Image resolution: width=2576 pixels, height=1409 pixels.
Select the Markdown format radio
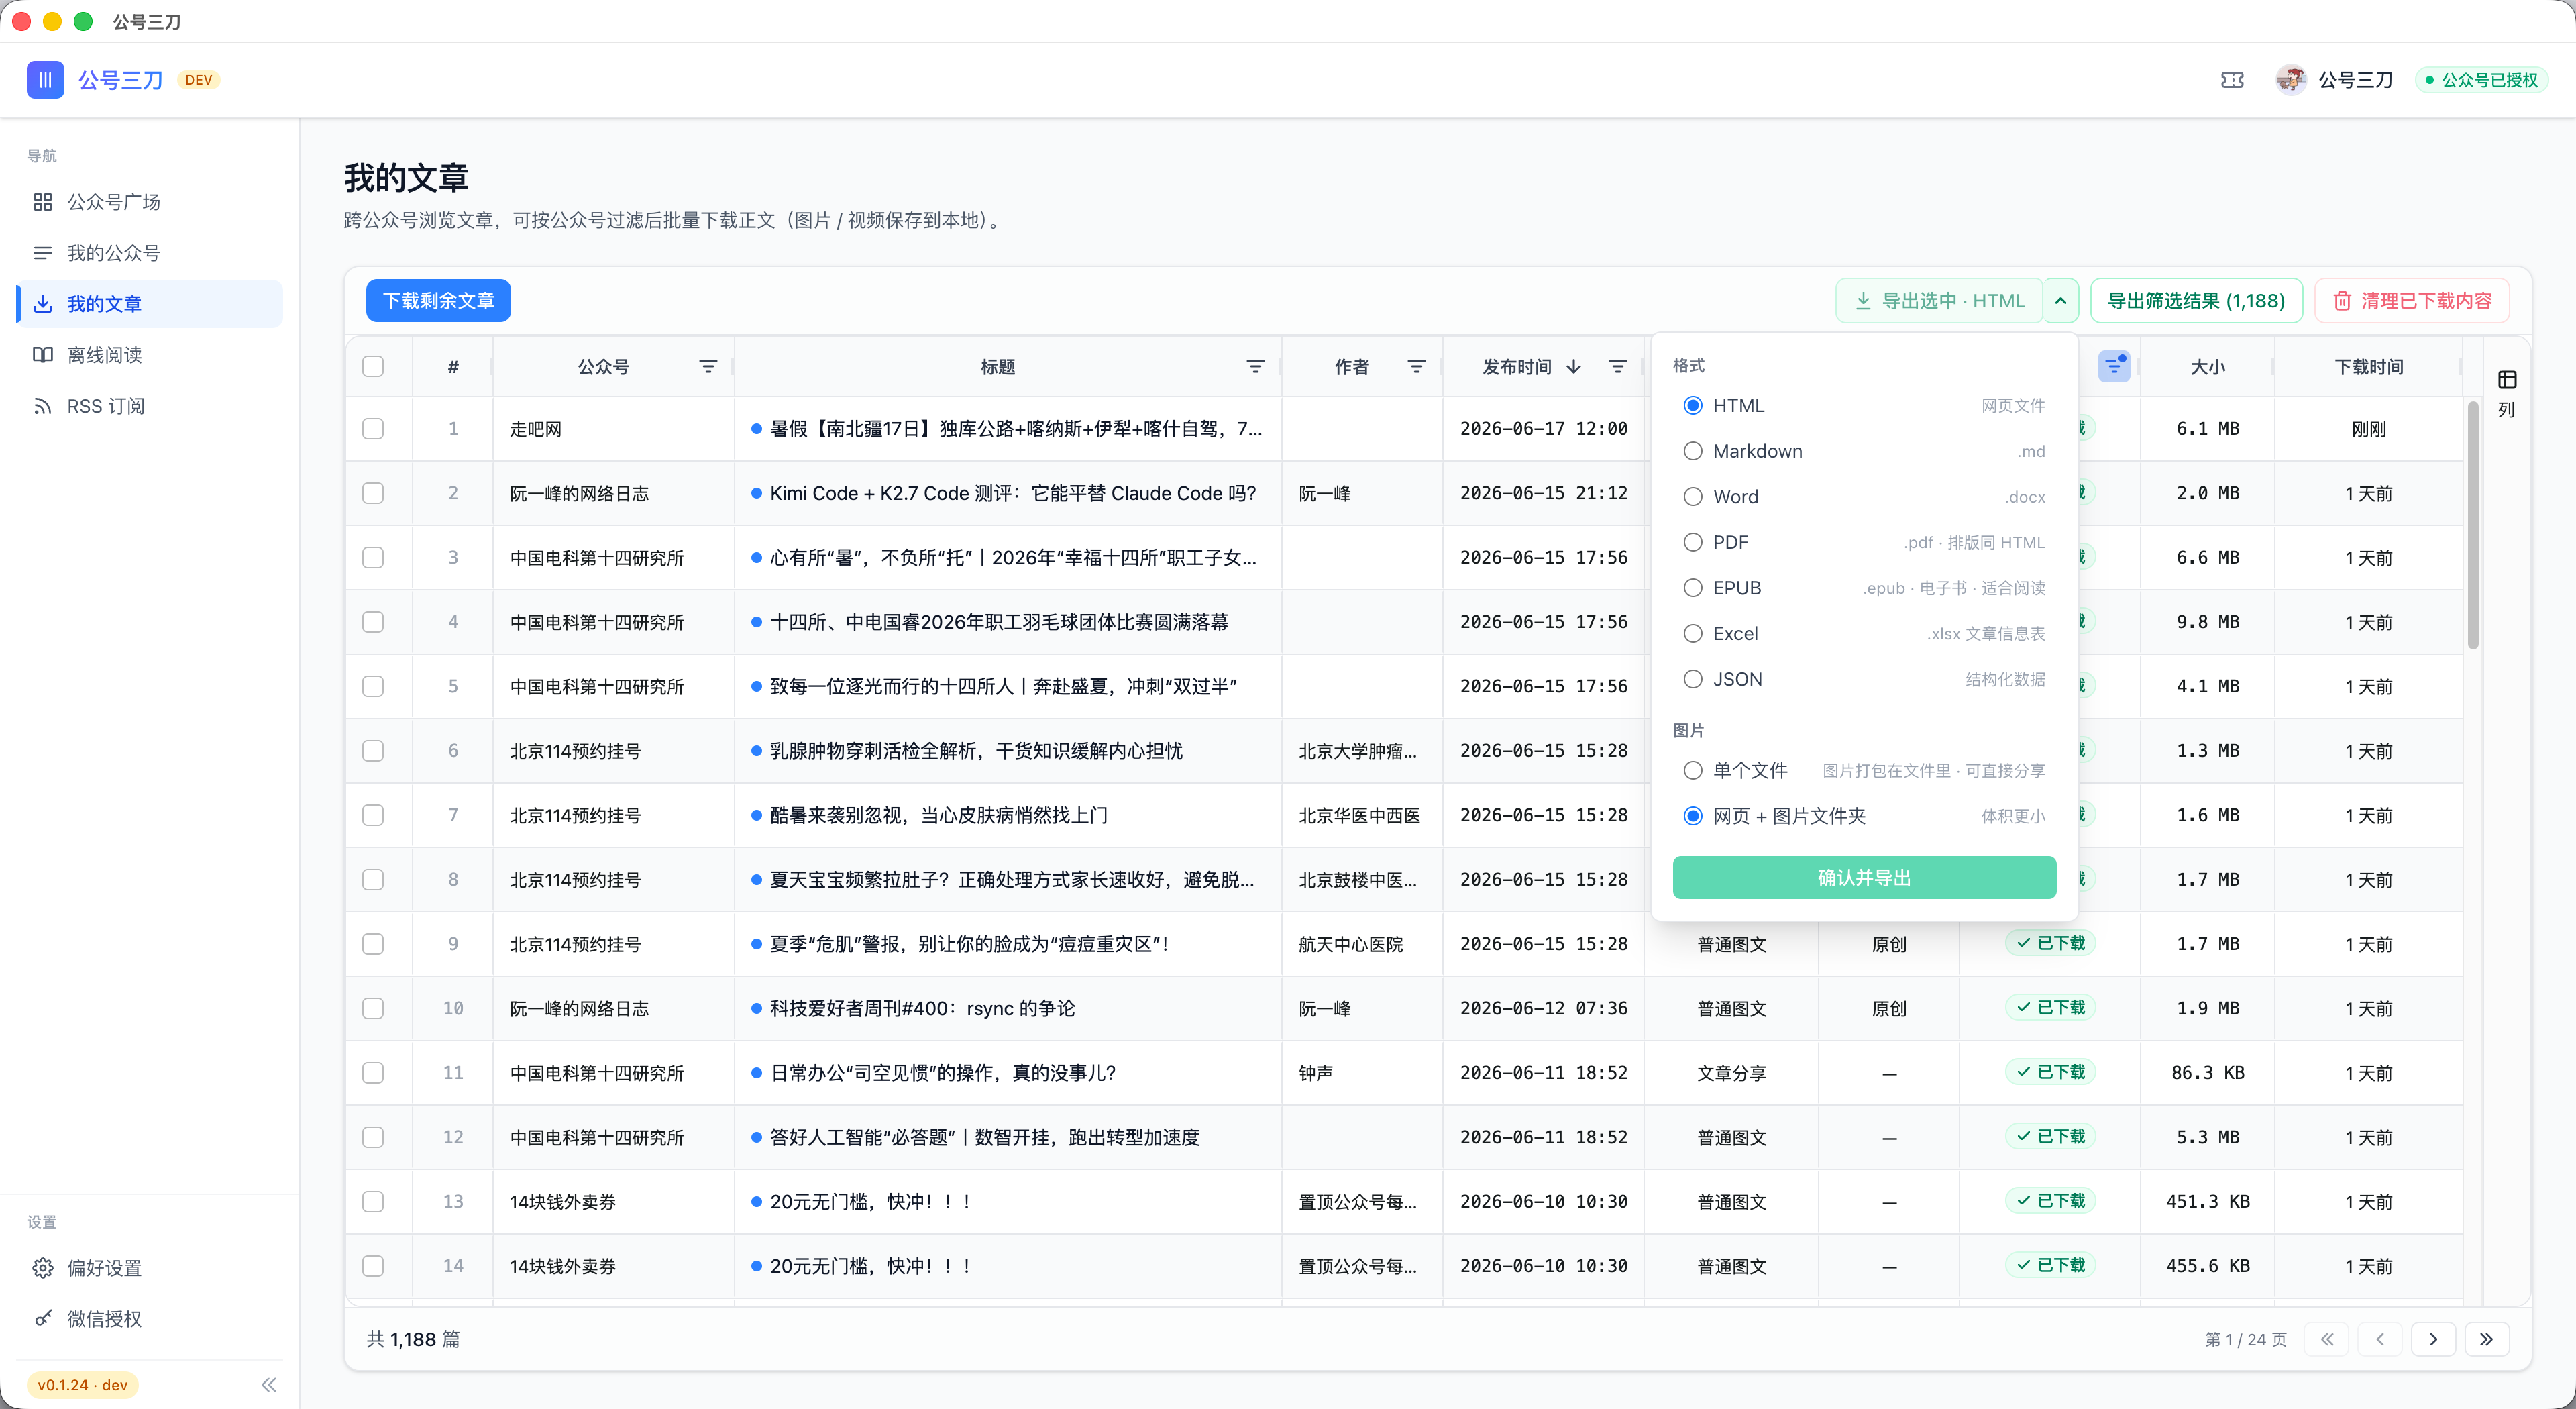pos(1692,451)
